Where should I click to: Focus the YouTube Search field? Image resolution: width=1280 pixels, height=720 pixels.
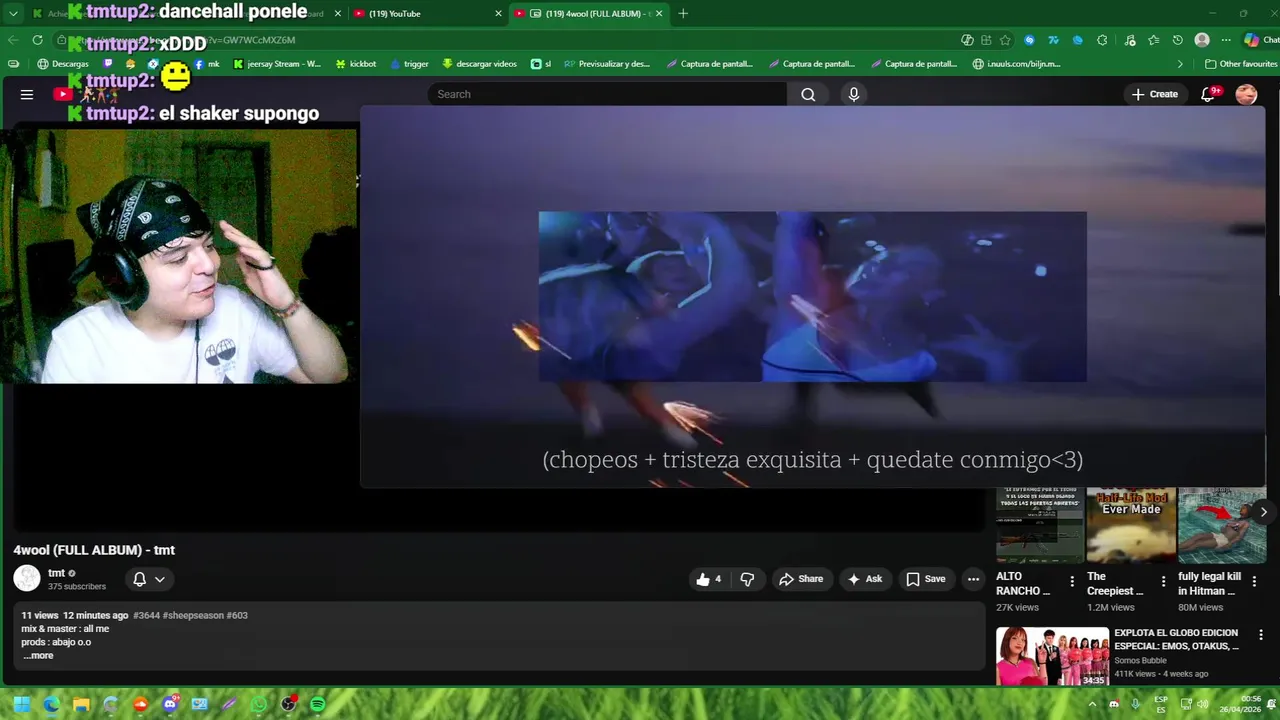[x=607, y=94]
